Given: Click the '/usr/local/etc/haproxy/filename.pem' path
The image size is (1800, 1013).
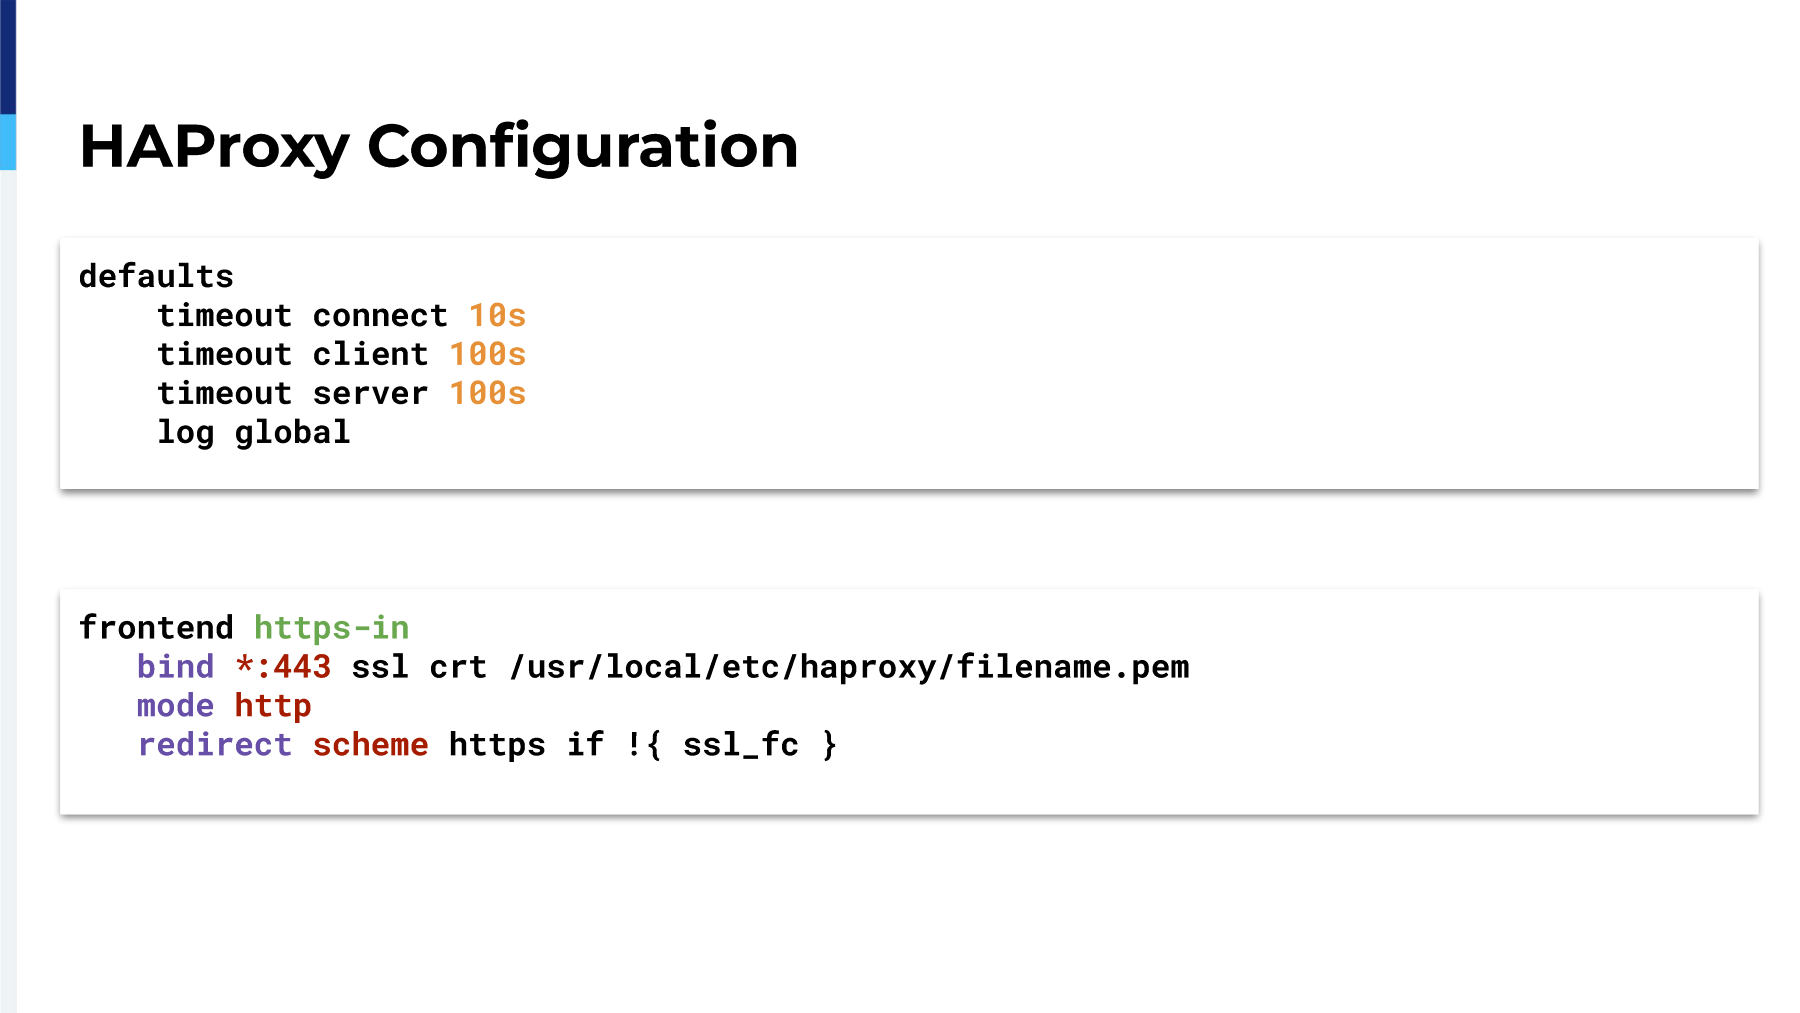Looking at the screenshot, I should pos(849,667).
